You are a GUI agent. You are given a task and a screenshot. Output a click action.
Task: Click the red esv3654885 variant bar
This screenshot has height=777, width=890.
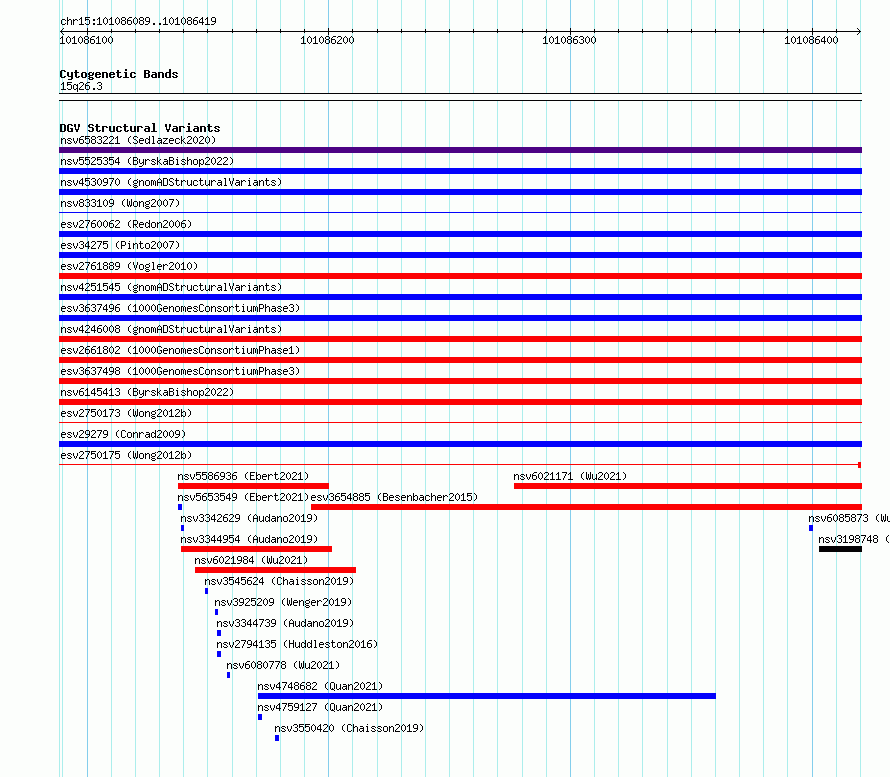click(x=586, y=507)
